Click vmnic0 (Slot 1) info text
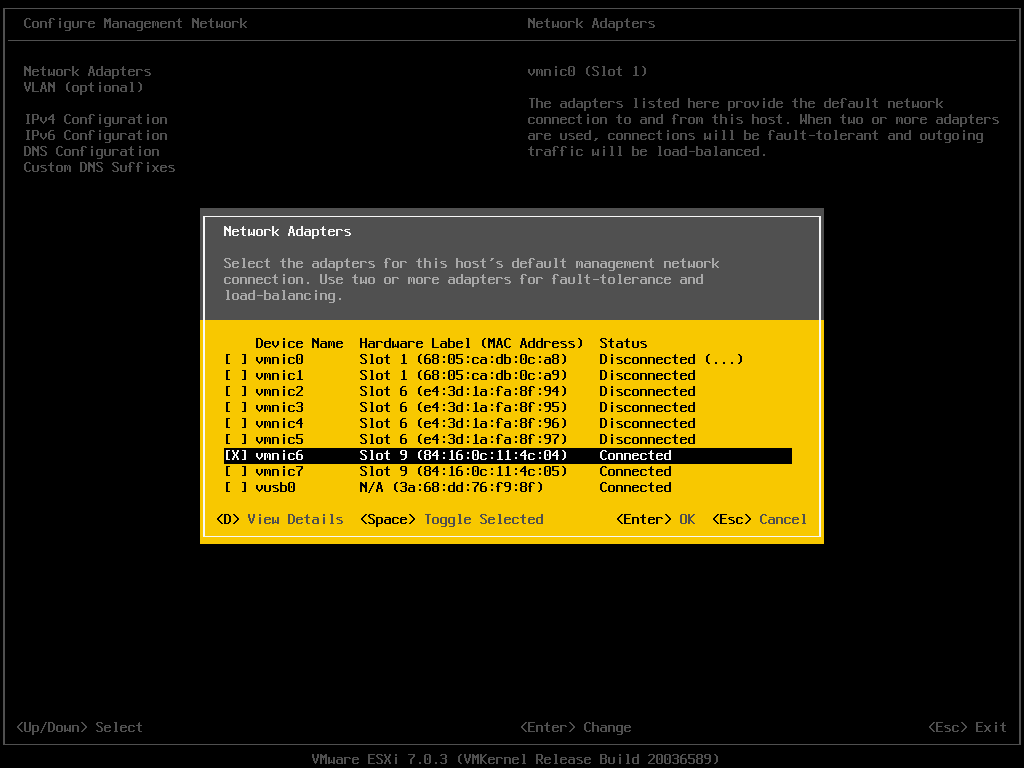Image resolution: width=1024 pixels, height=768 pixels. tap(587, 71)
